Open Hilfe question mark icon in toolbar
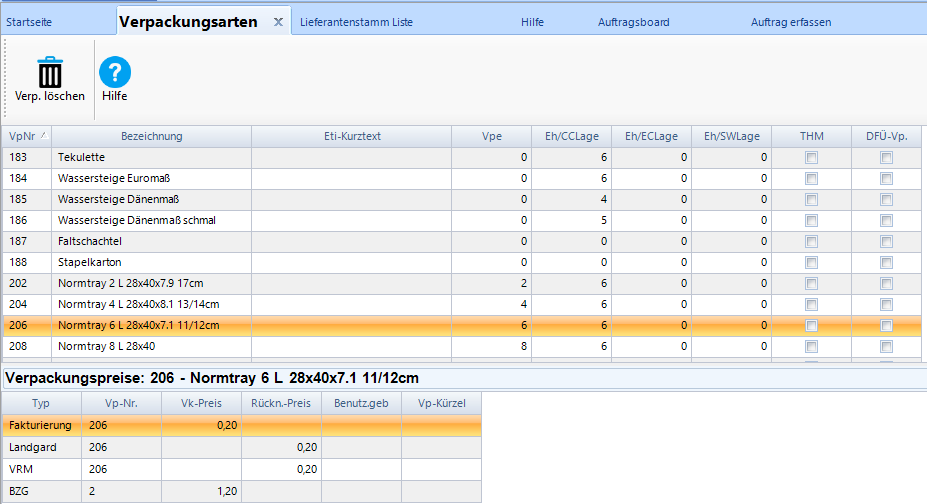This screenshot has height=504, width=927. (x=115, y=72)
